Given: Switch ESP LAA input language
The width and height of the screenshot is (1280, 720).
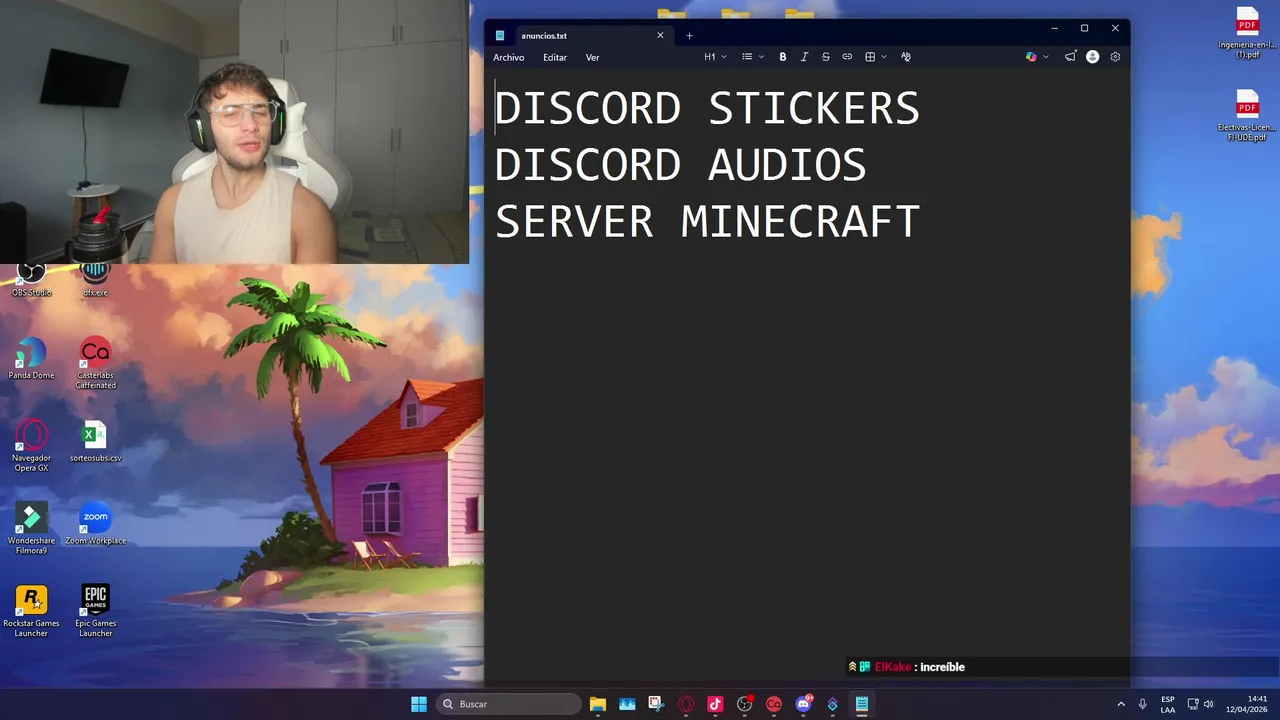Looking at the screenshot, I should pyautogui.click(x=1168, y=704).
